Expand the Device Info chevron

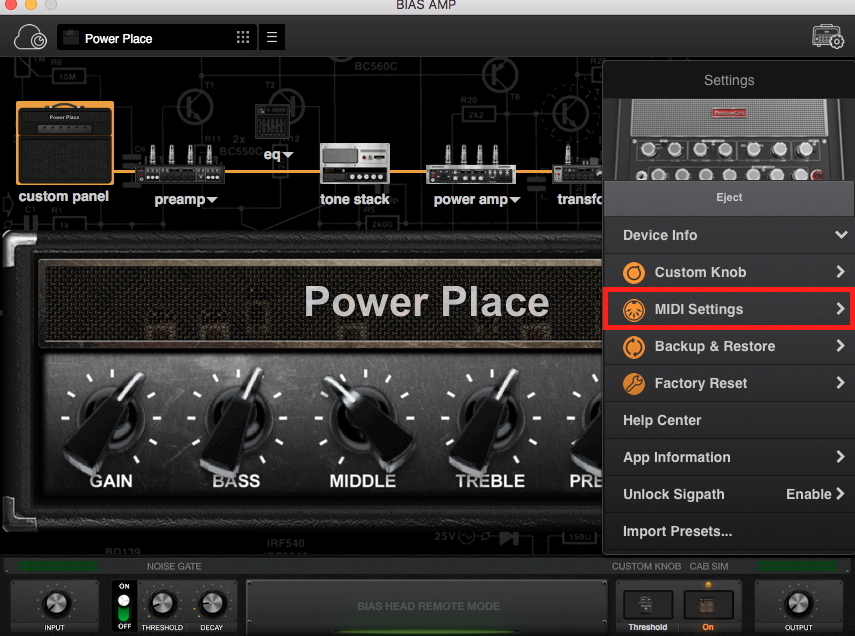pos(841,235)
